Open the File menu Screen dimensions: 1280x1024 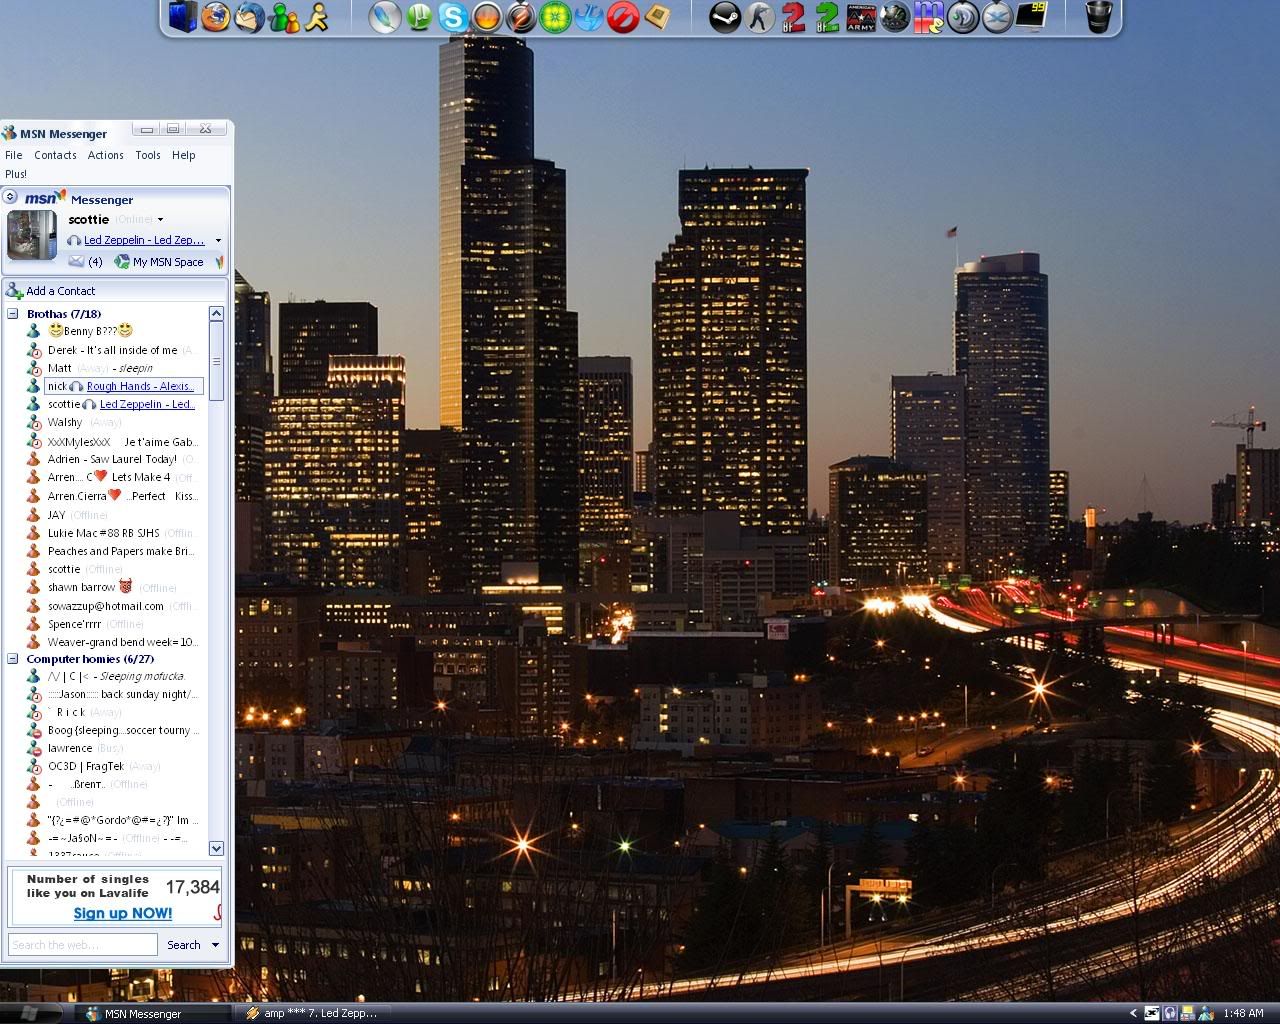click(x=14, y=155)
